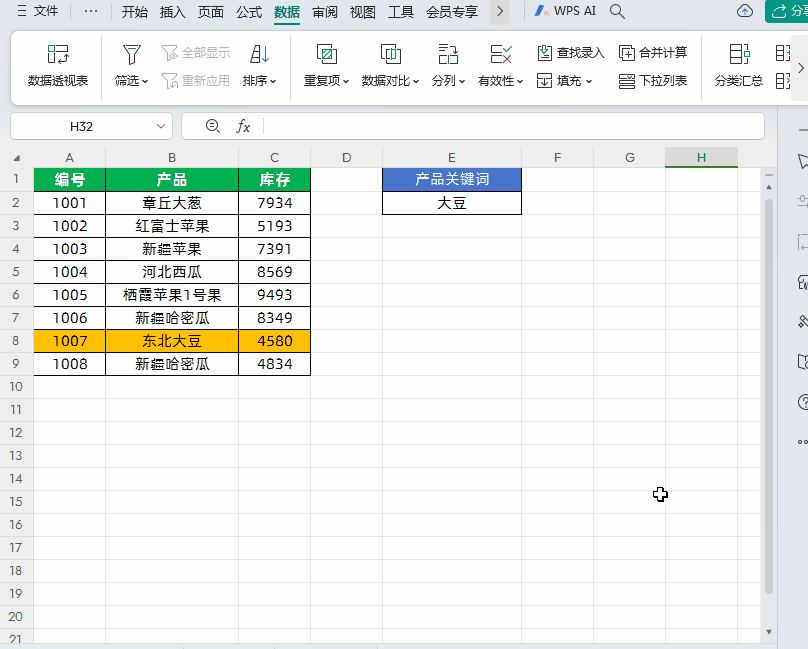Open the 会员专享 tab
The image size is (808, 649).
452,12
